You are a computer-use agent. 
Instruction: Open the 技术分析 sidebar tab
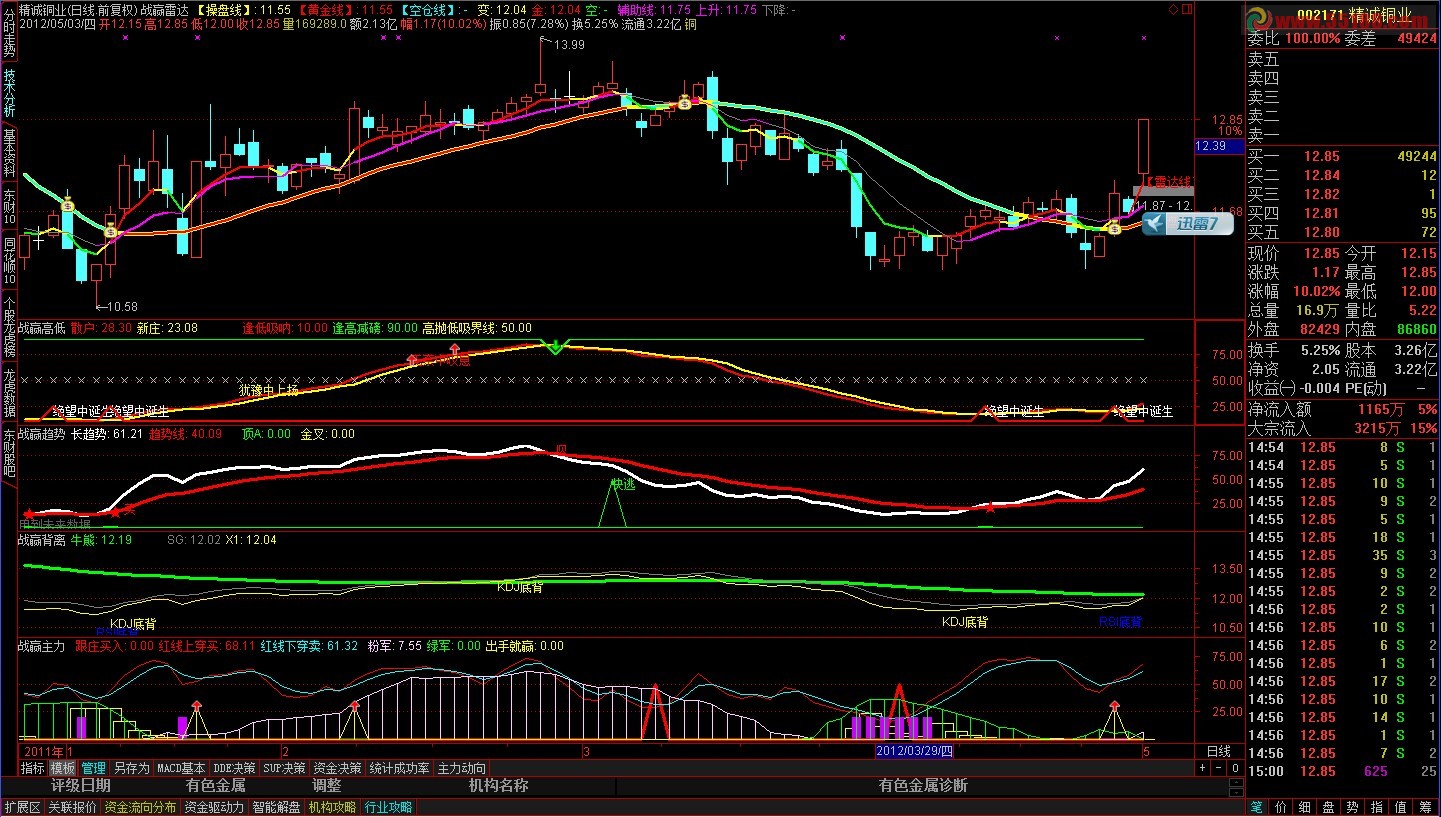click(x=9, y=93)
